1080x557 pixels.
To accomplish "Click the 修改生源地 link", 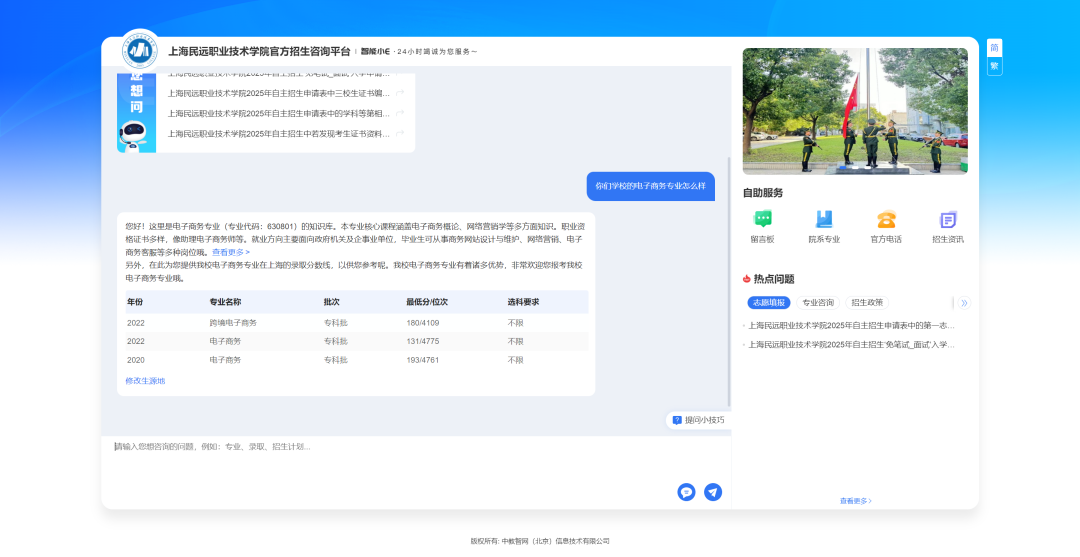I will [x=145, y=381].
